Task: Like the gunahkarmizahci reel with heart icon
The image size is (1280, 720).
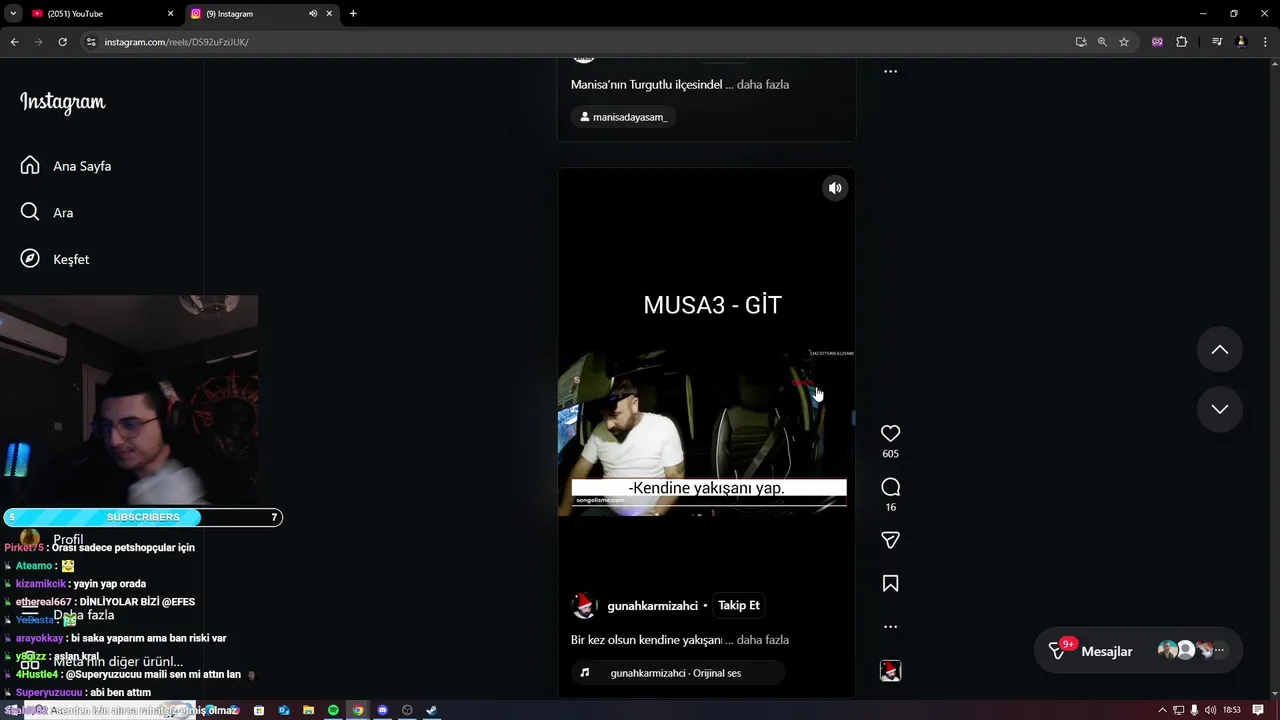Action: click(890, 433)
